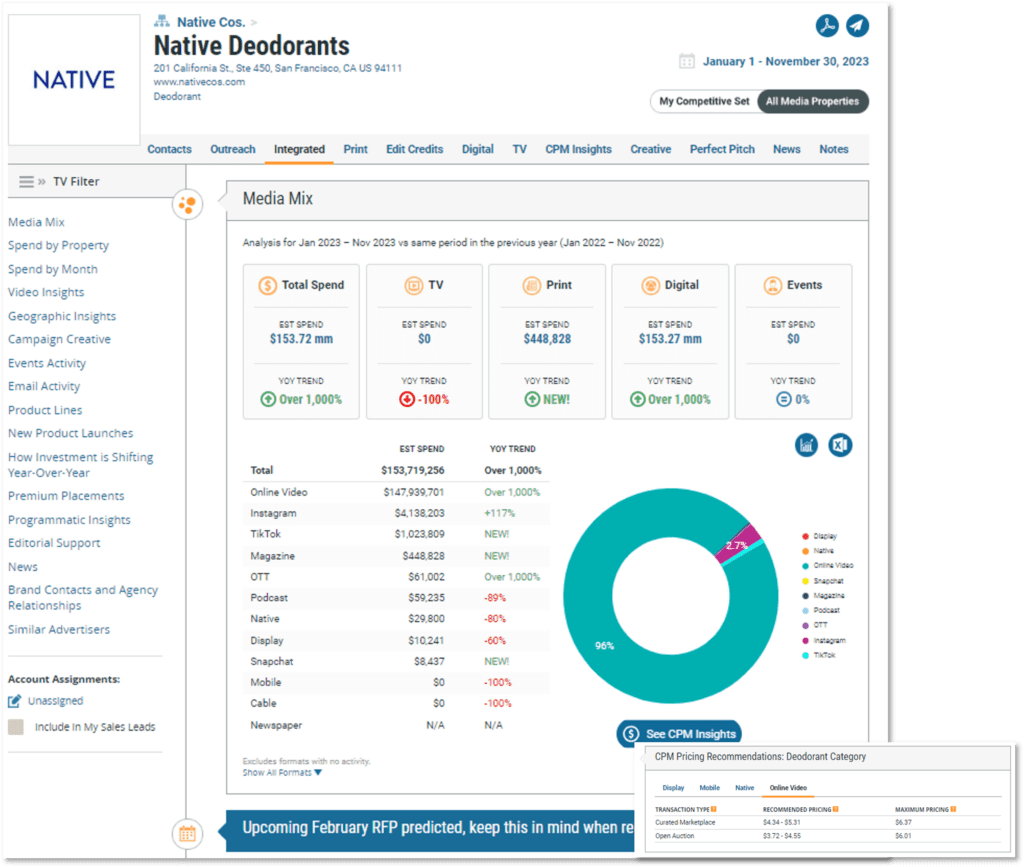The image size is (1024, 867).
Task: Open the Perfect Pitch tab
Action: [x=722, y=149]
